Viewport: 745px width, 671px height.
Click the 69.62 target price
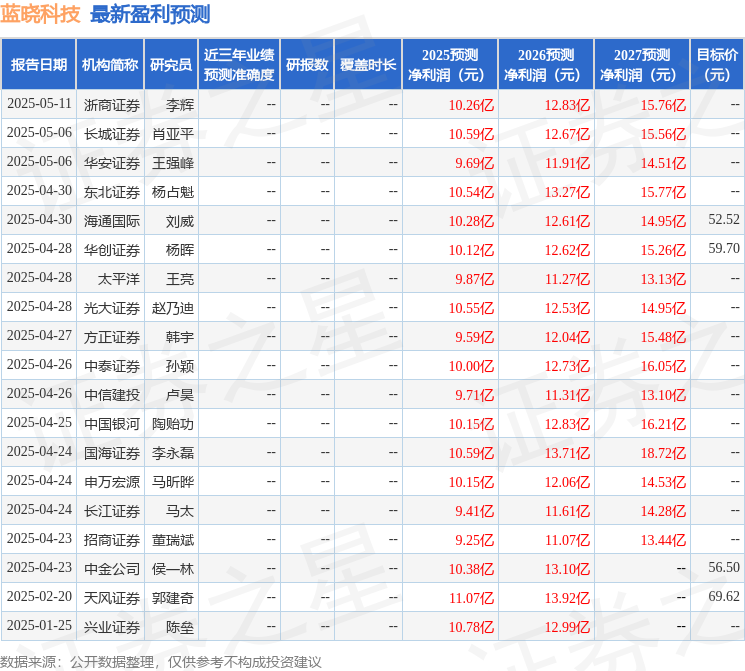pyautogui.click(x=724, y=596)
